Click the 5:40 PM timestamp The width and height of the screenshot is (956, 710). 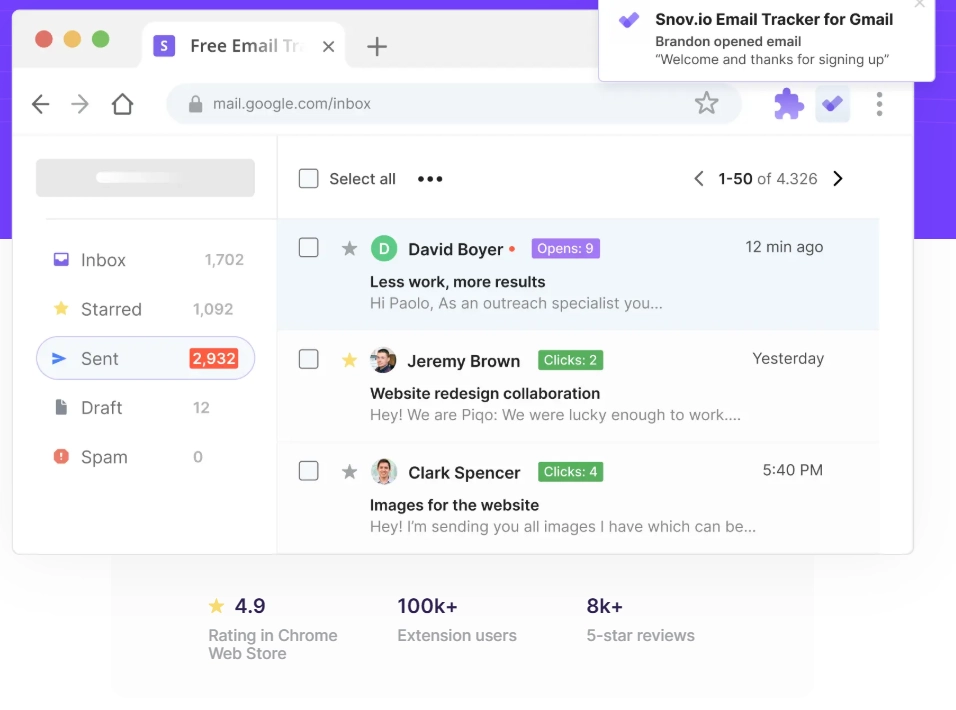coord(793,470)
